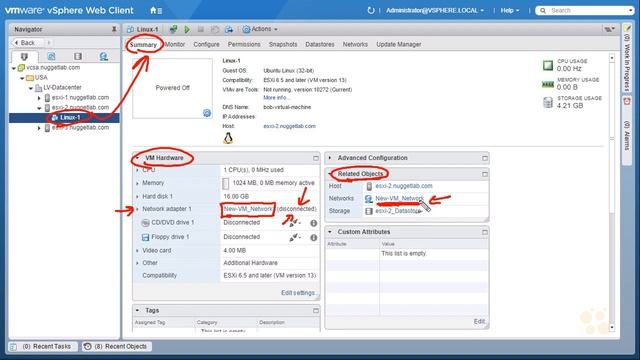Expand the Advanced Configuration section
Image resolution: width=640 pixels, height=360 pixels.
[330, 158]
